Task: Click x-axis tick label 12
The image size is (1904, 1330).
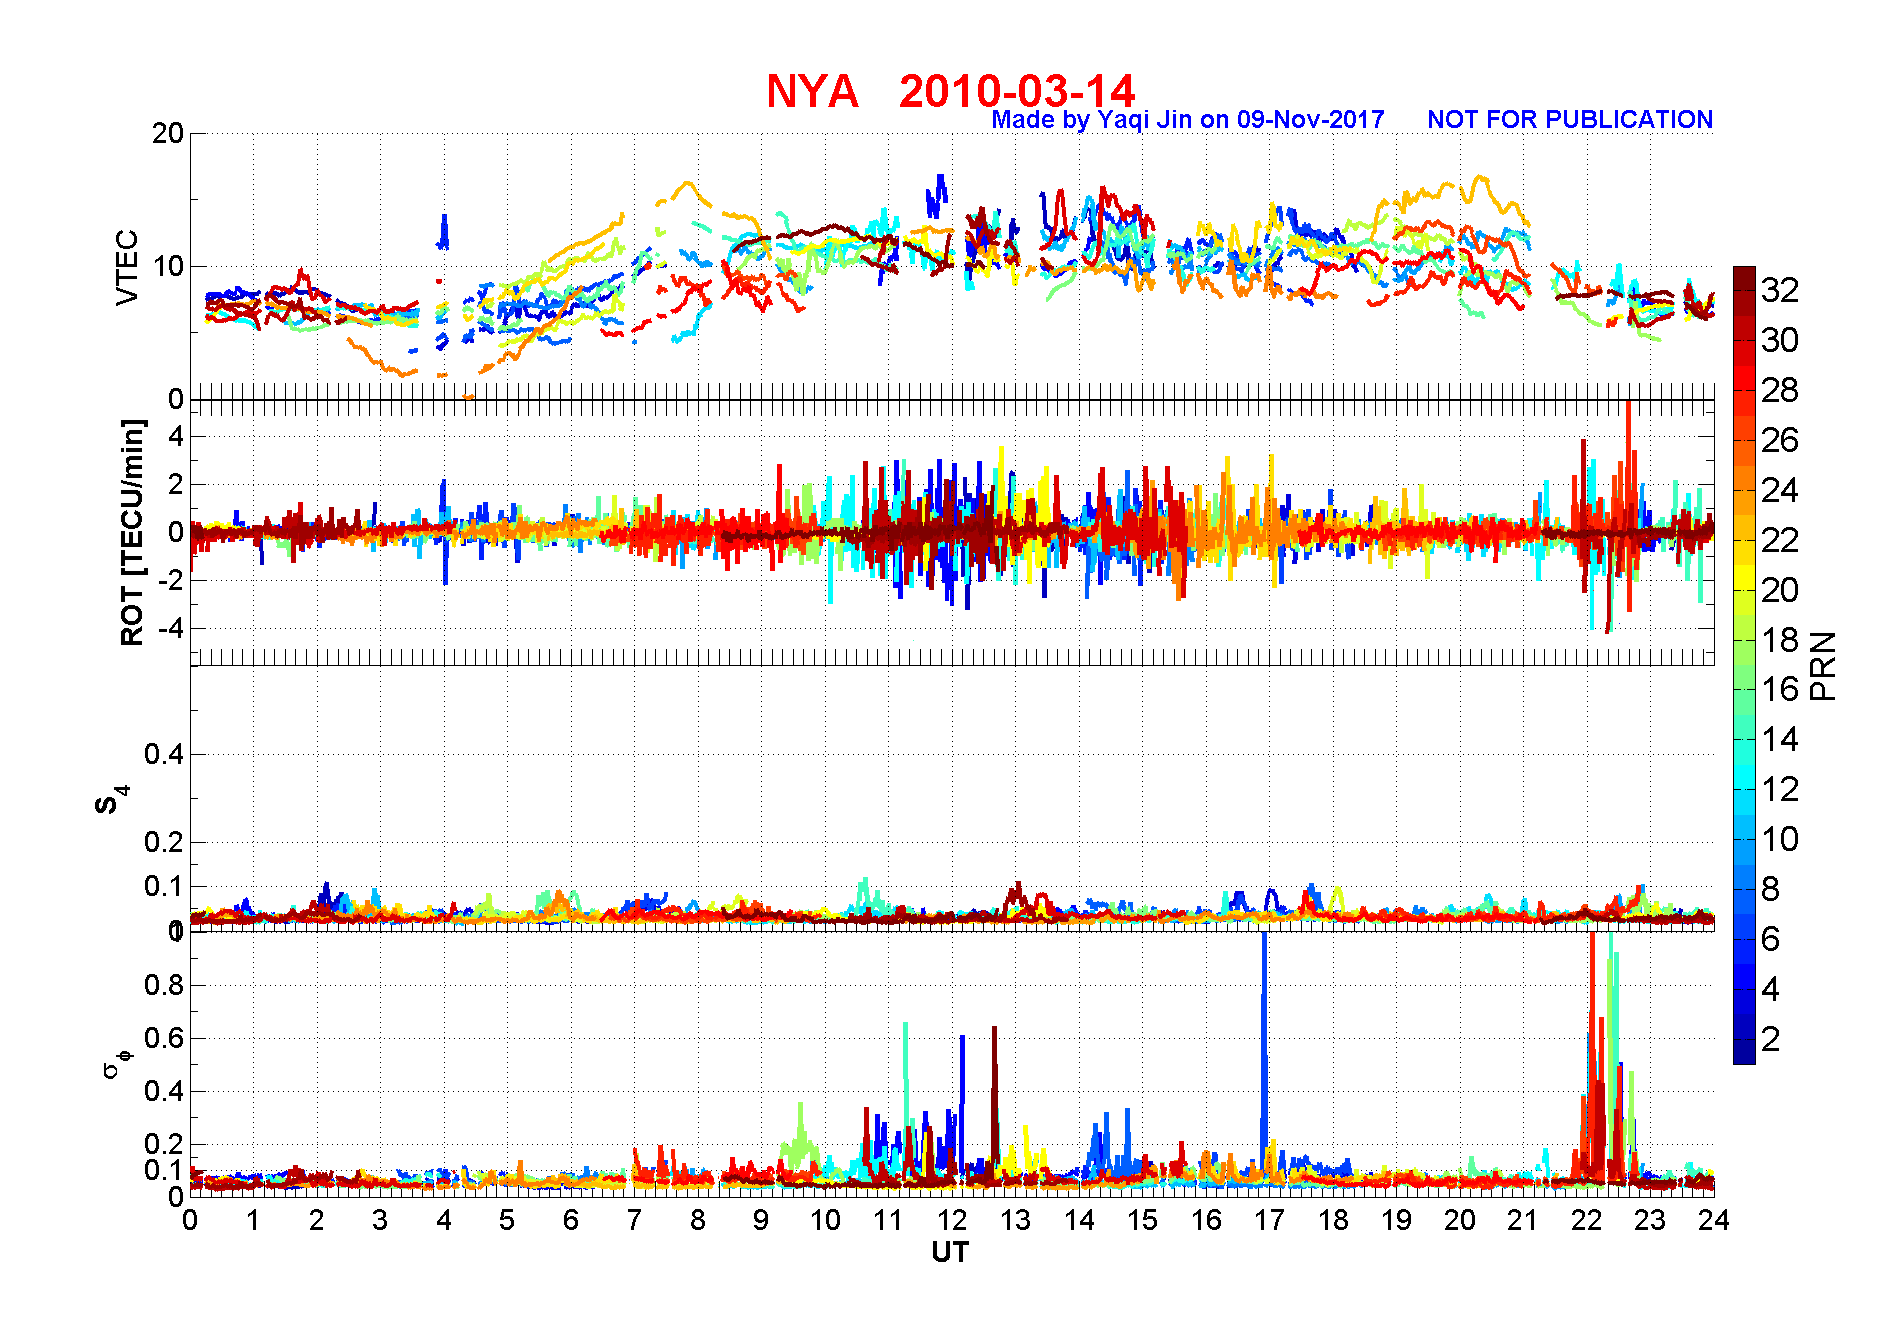Action: (952, 1220)
